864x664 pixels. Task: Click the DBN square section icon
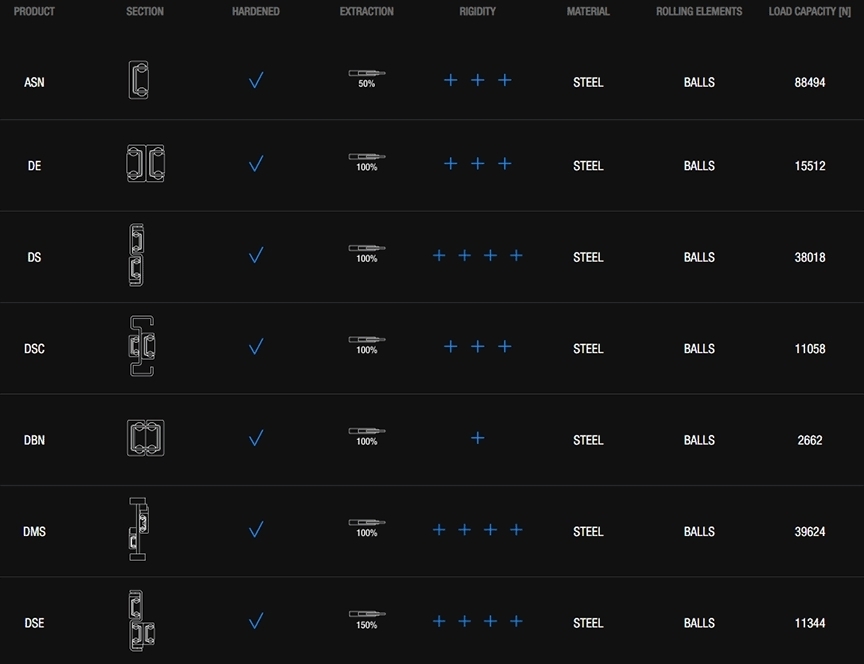[x=145, y=438]
